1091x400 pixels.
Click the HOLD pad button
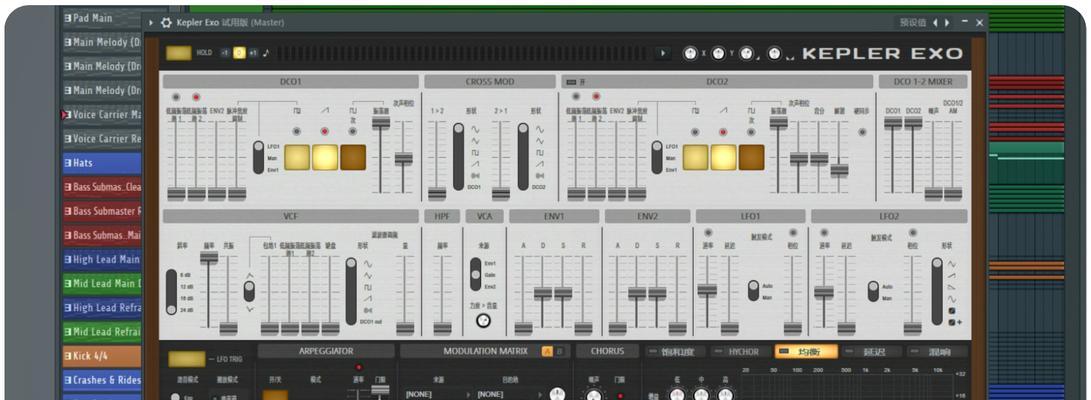[180, 53]
